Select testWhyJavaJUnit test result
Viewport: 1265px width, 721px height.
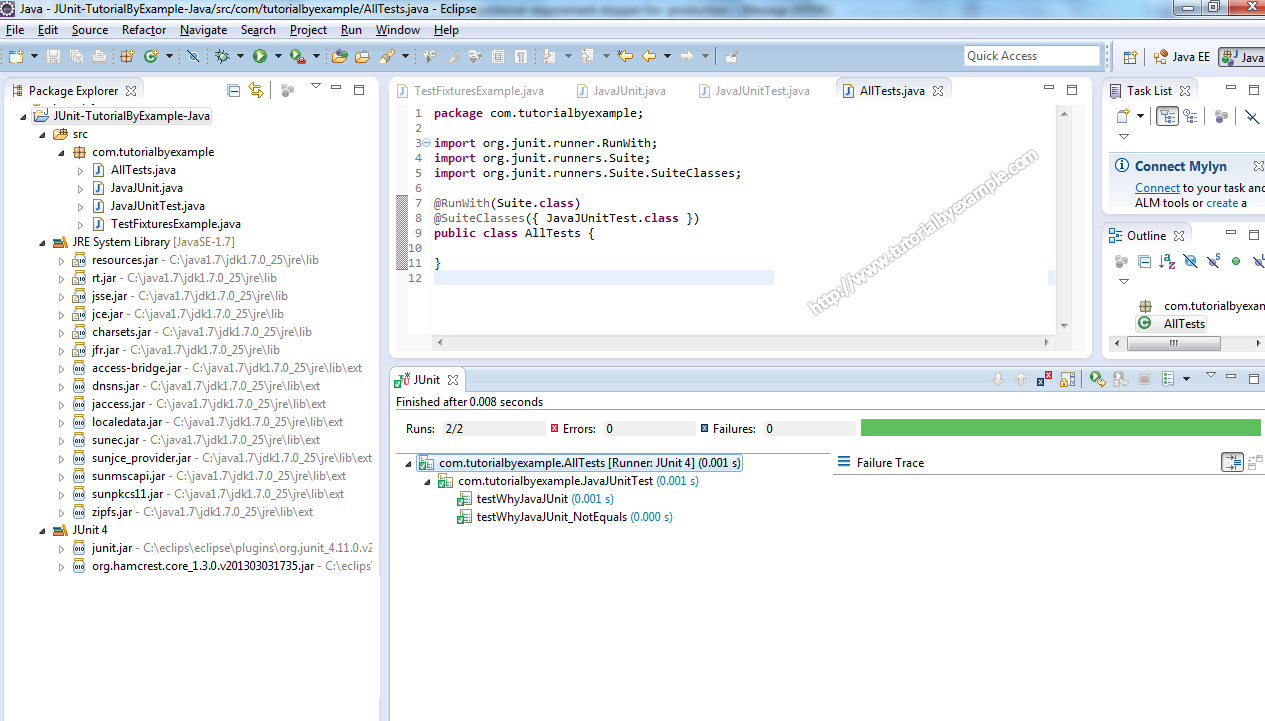tap(534, 499)
